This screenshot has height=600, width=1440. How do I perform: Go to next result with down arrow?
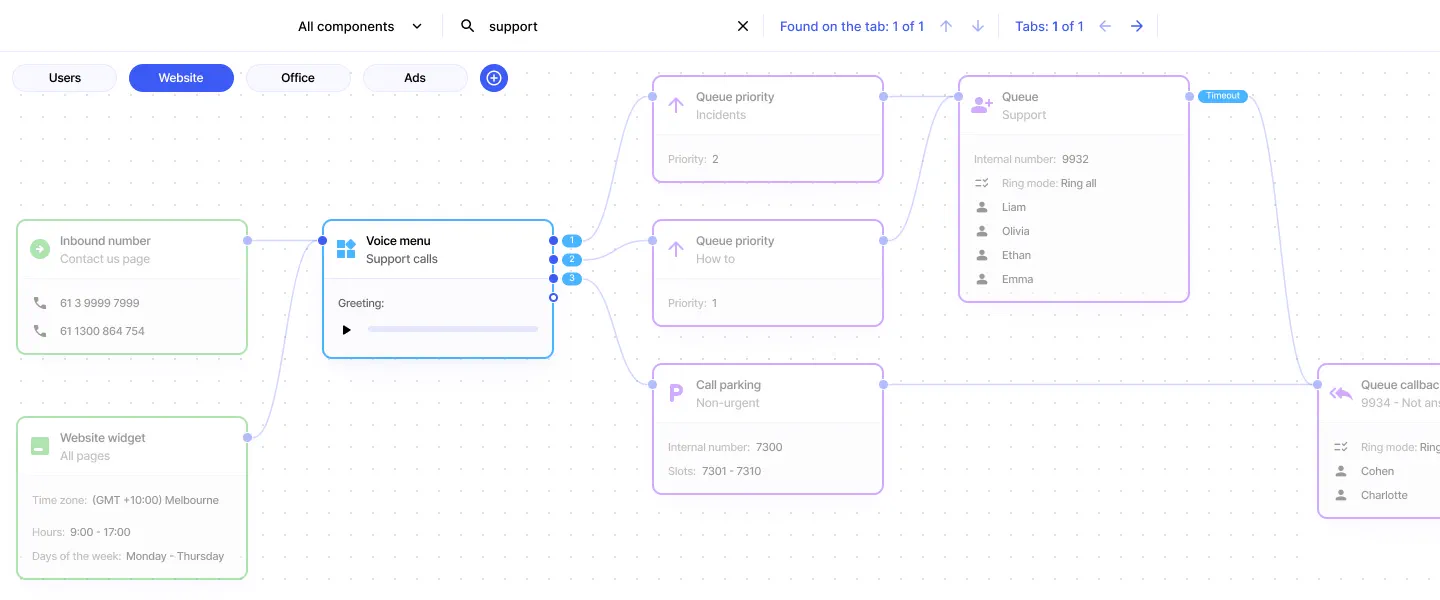(978, 26)
